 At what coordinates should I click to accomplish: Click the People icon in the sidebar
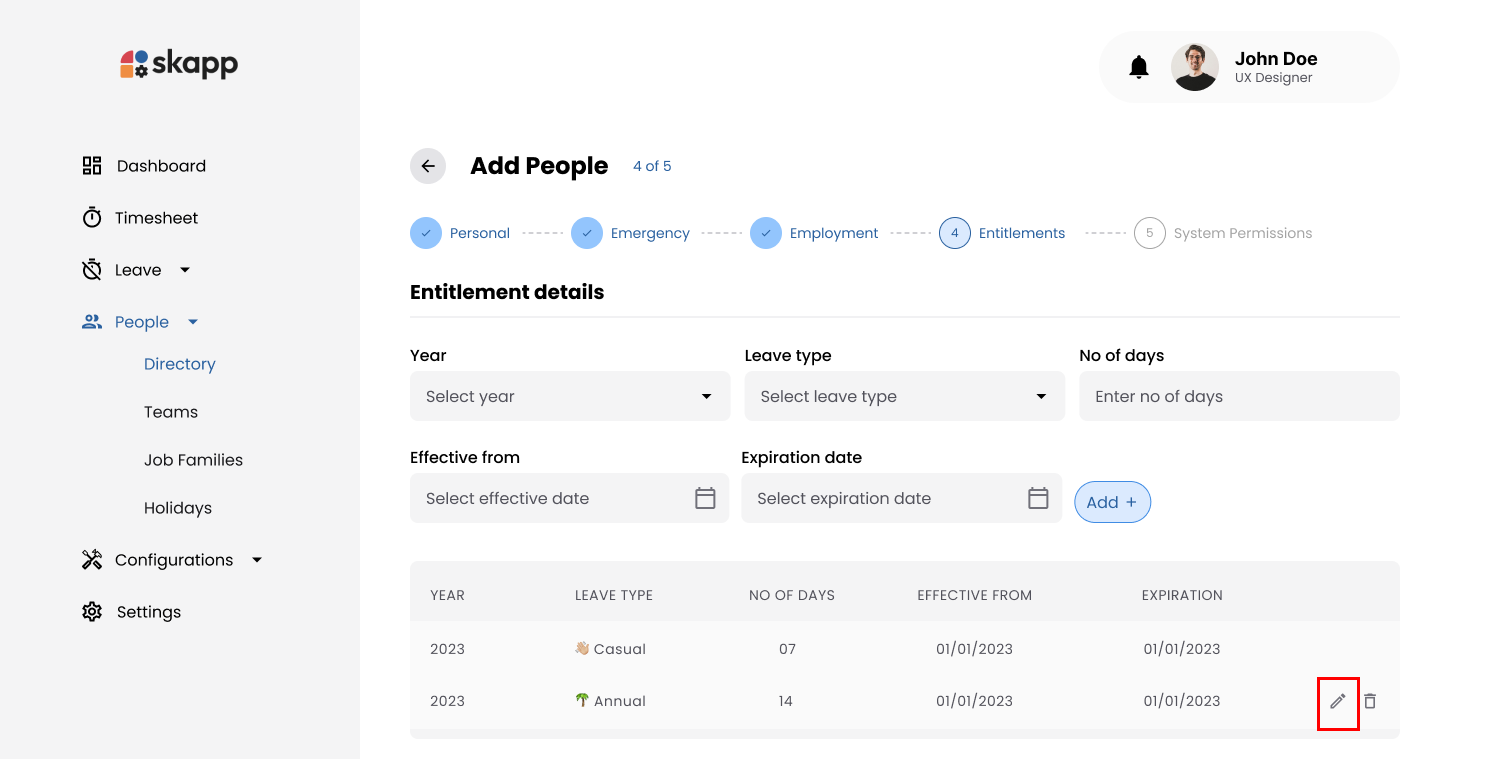click(91, 321)
